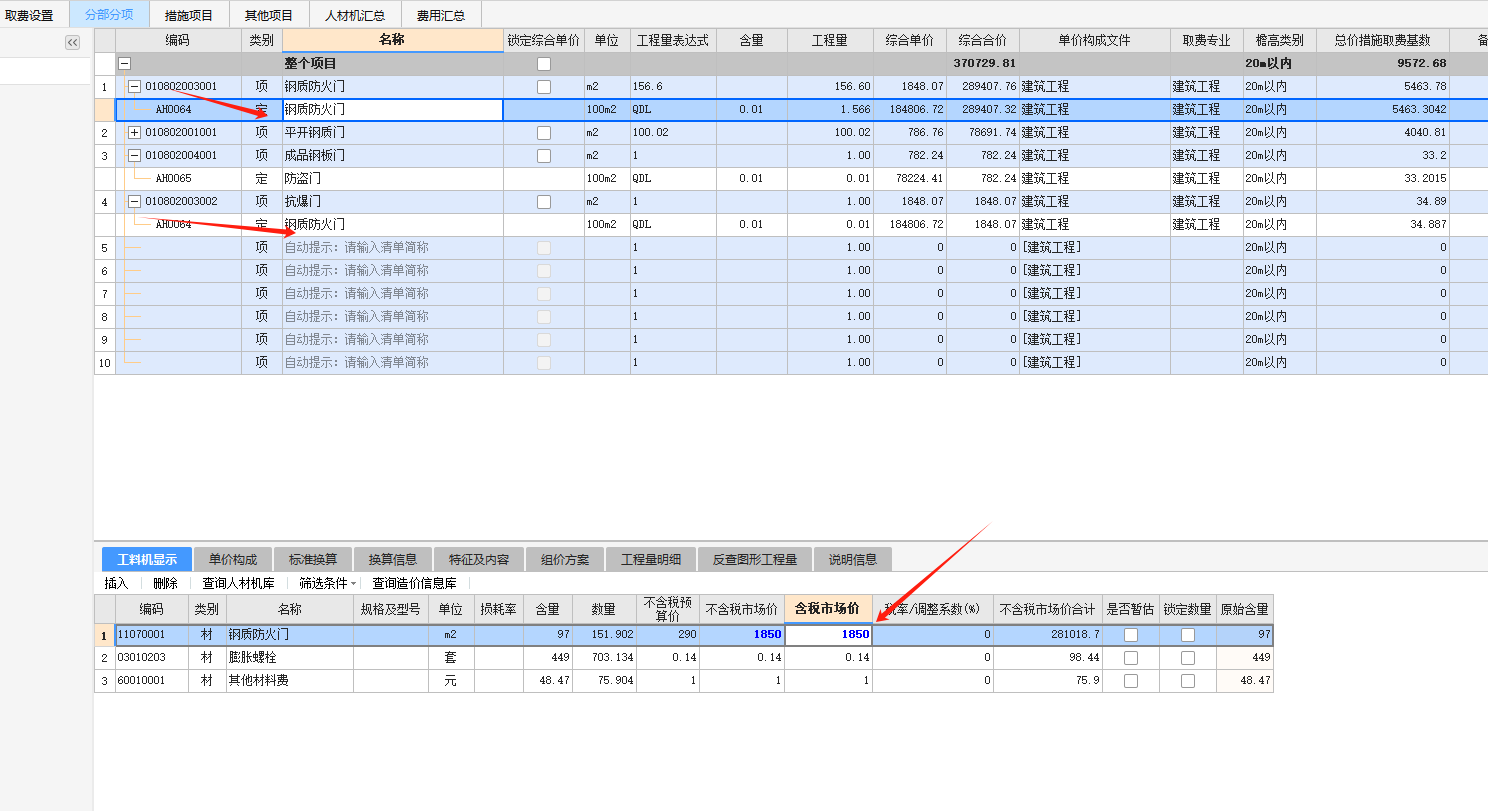
Task: Click the quantity value 703.134
Action: click(611, 657)
